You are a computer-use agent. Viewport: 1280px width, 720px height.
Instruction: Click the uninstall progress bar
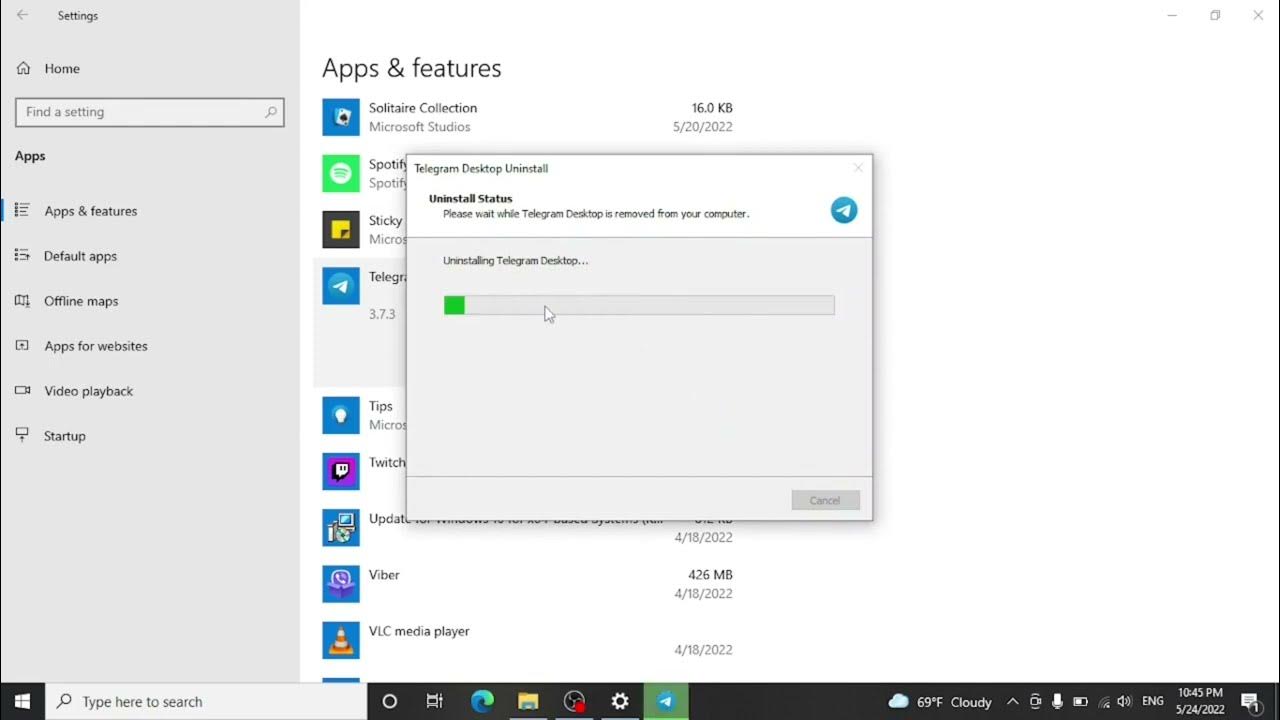pos(639,305)
